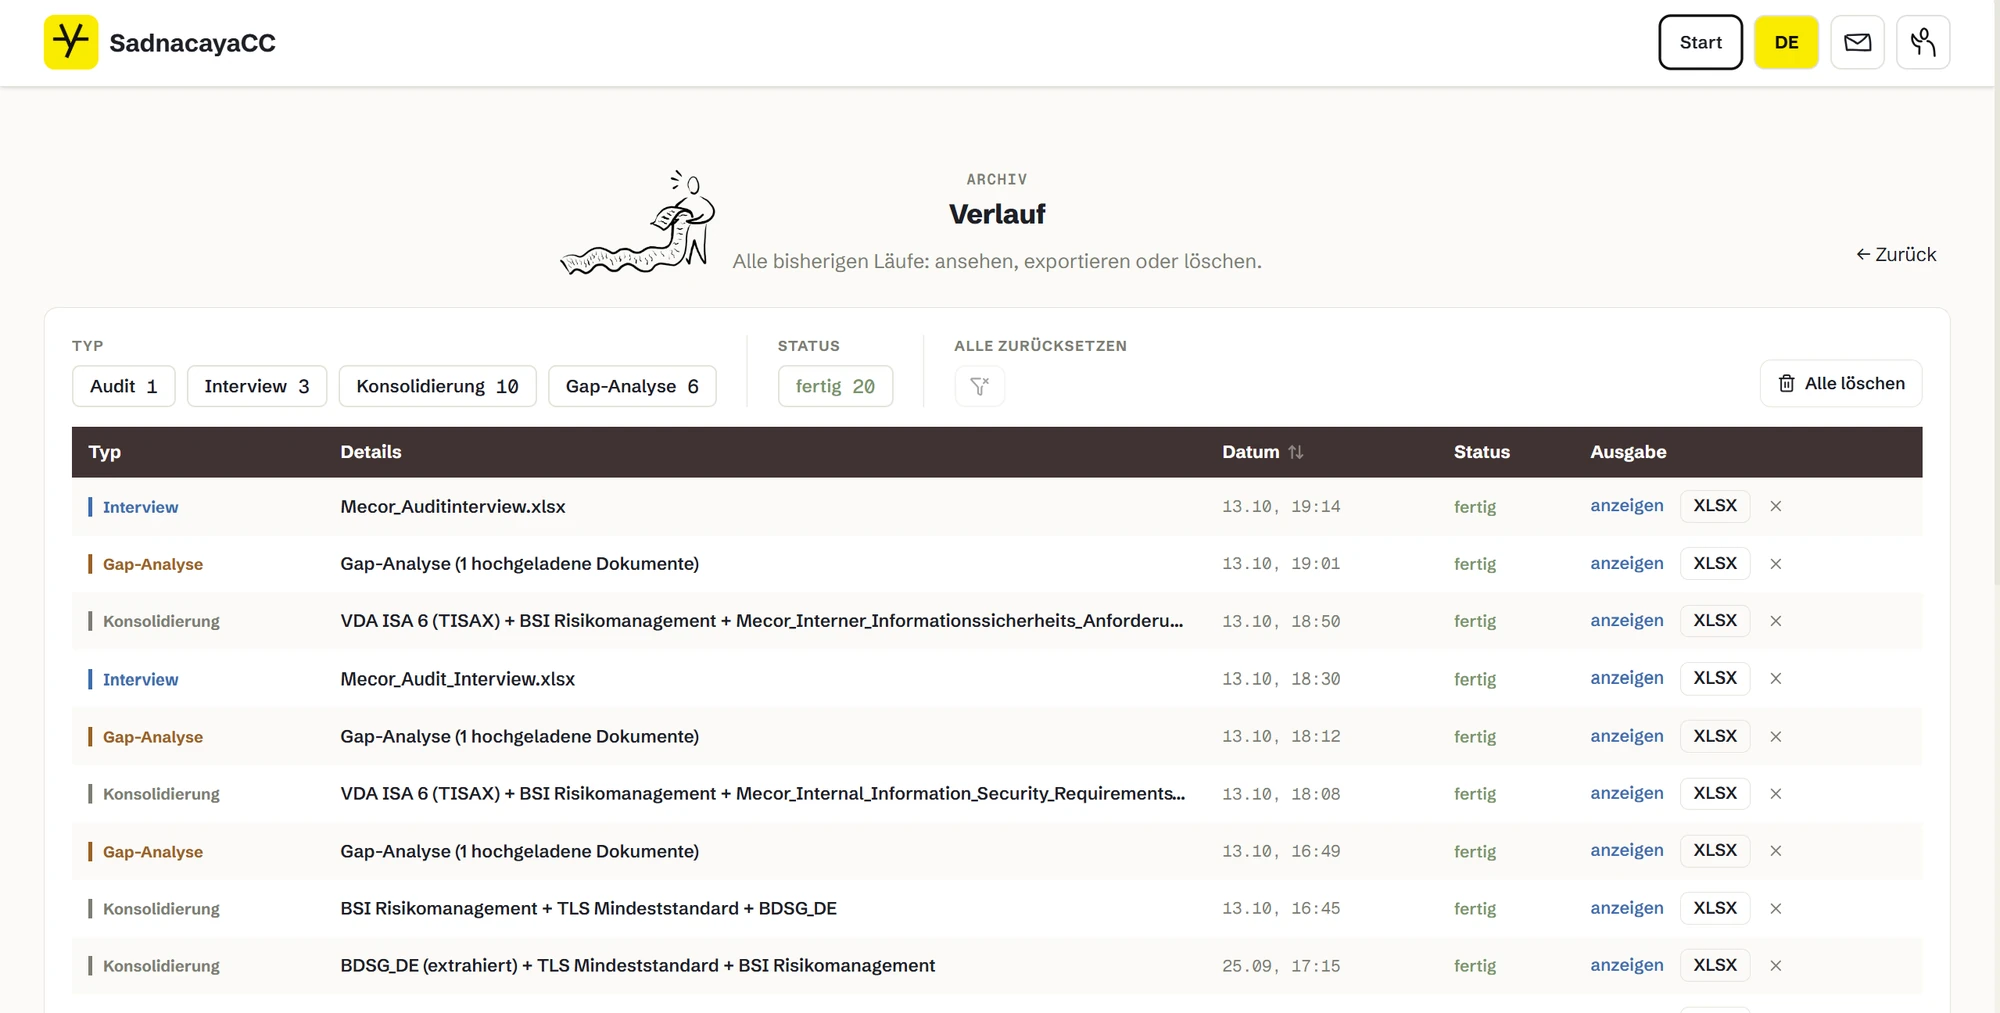Delete the Mecor_Auditinterview.xlsx row

pyautogui.click(x=1775, y=506)
